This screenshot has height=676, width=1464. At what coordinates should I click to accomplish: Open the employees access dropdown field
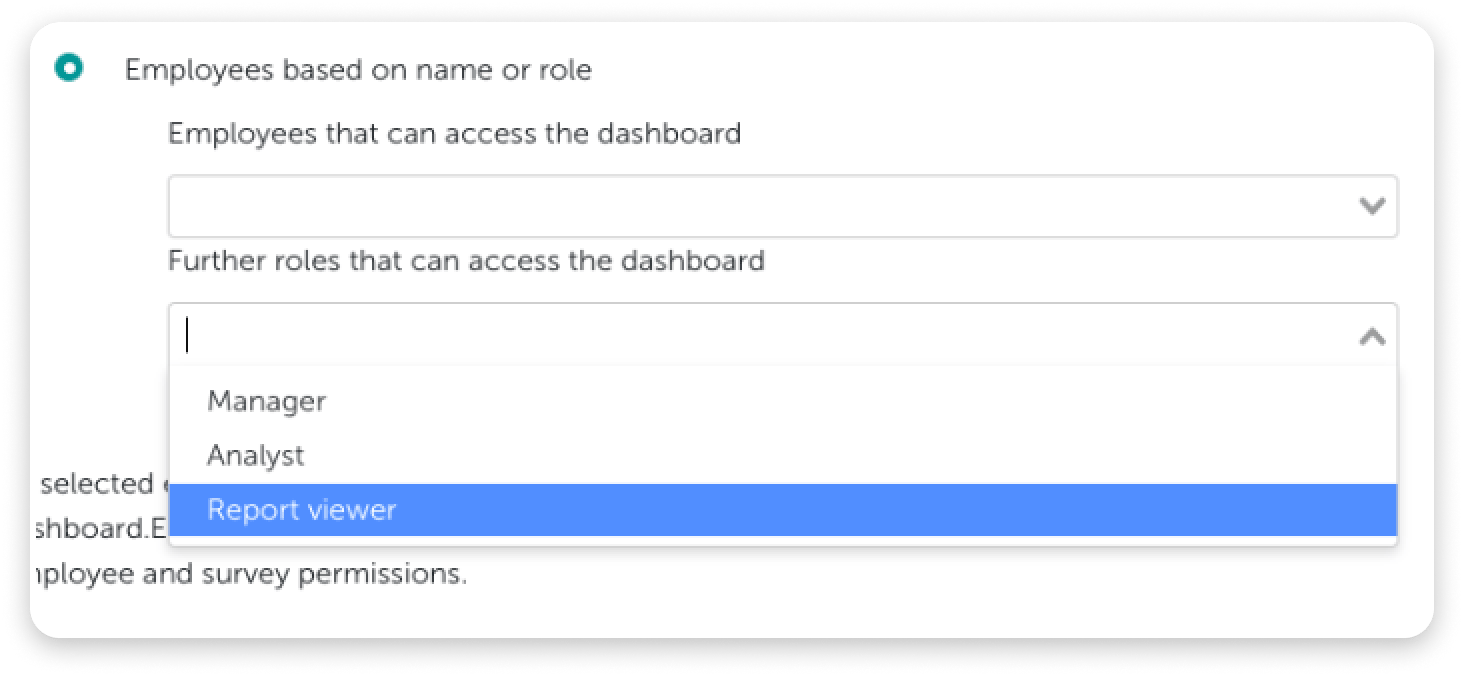click(x=782, y=206)
